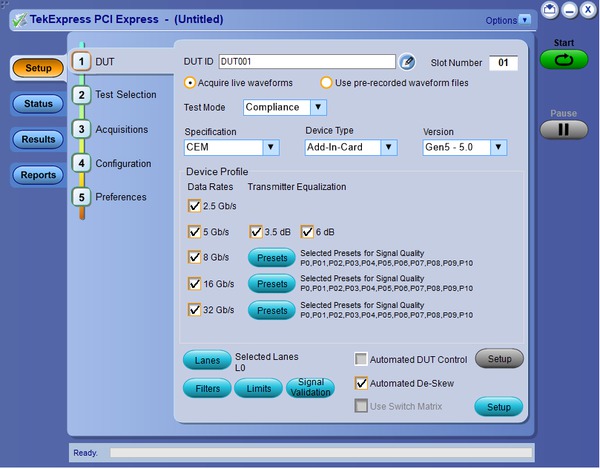600x469 pixels.
Task: Open the Test Mode dropdown
Action: pyautogui.click(x=318, y=107)
